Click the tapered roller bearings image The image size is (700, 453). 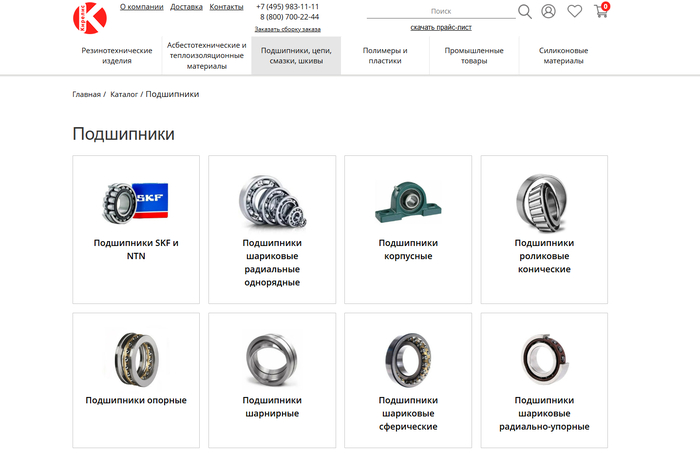[544, 198]
